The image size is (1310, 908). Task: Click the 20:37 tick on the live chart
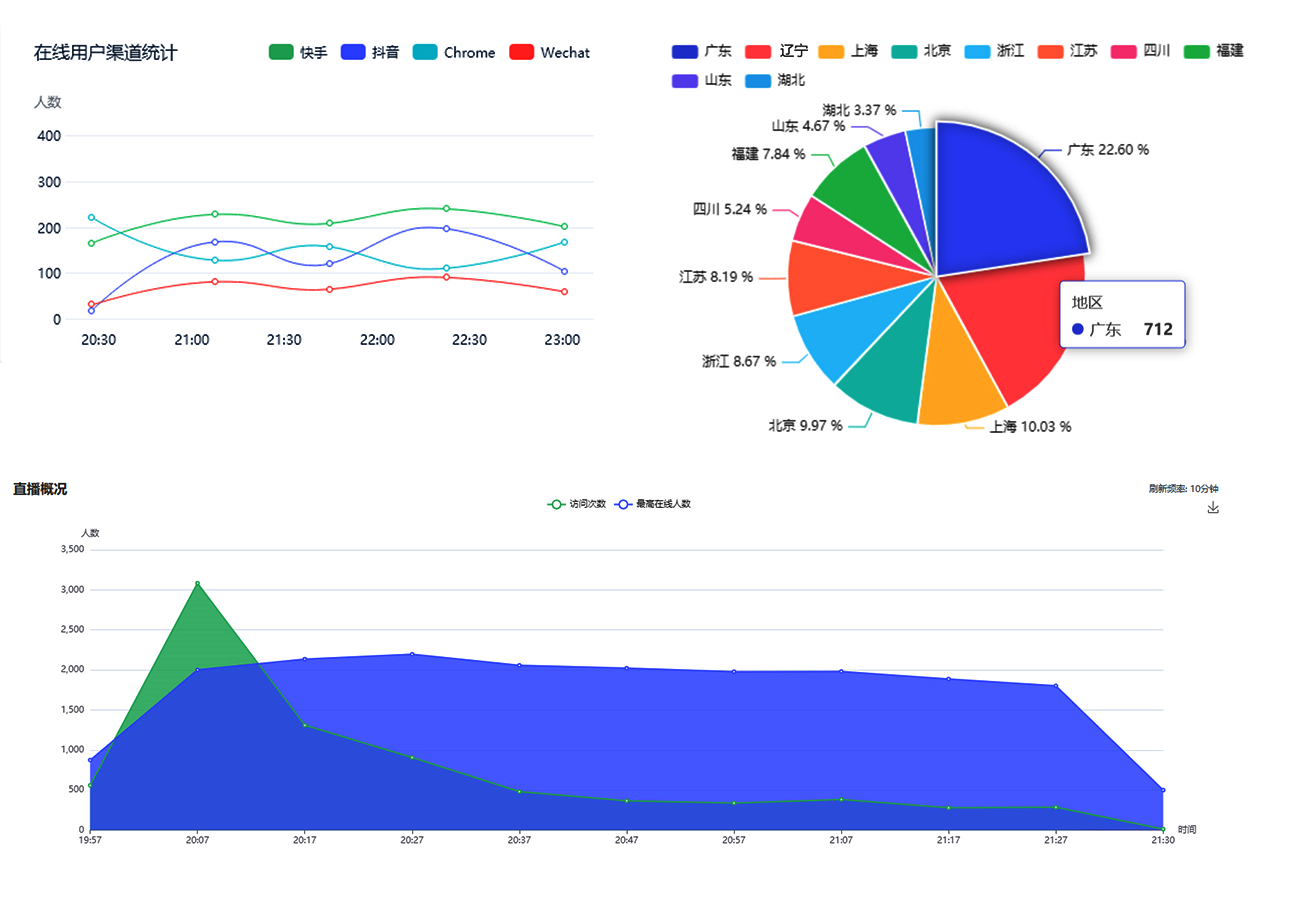(519, 841)
